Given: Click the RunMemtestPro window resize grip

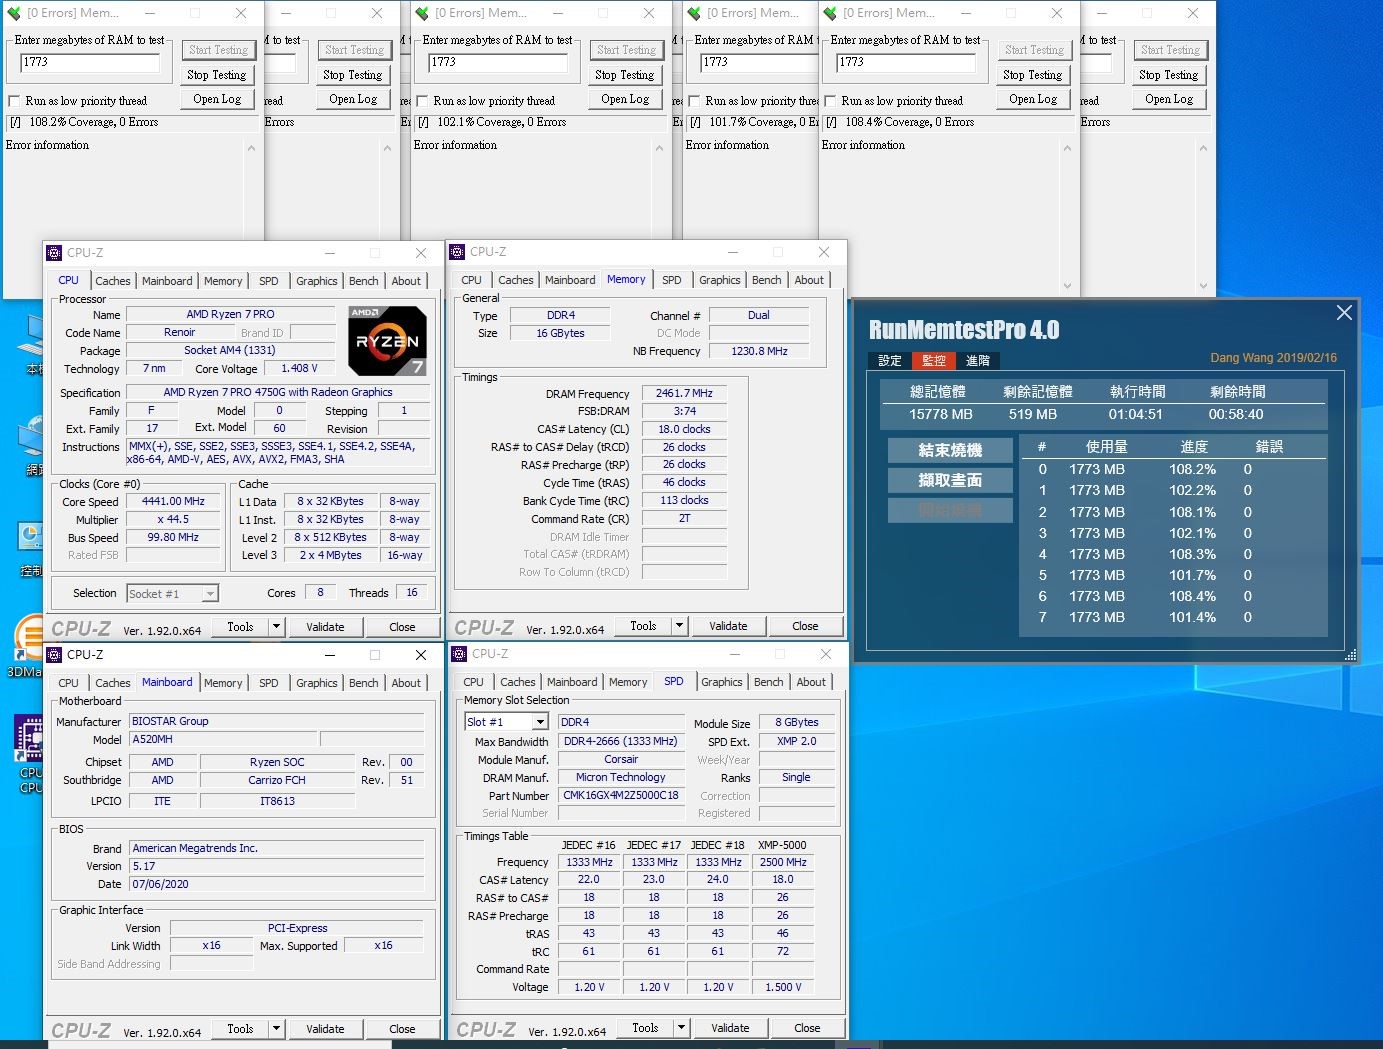Looking at the screenshot, I should [x=1351, y=656].
